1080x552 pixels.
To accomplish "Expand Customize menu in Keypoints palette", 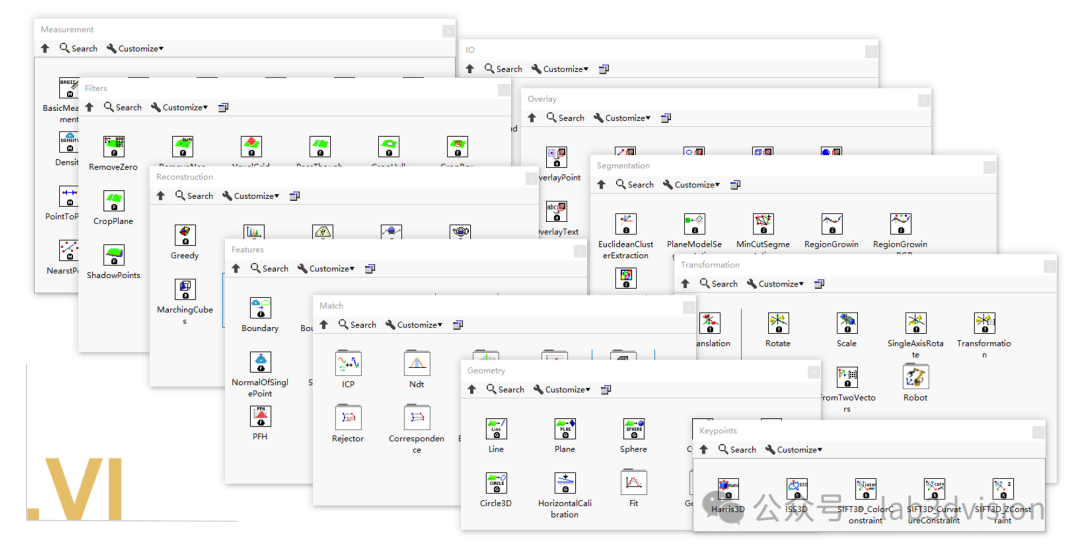I will coord(793,450).
